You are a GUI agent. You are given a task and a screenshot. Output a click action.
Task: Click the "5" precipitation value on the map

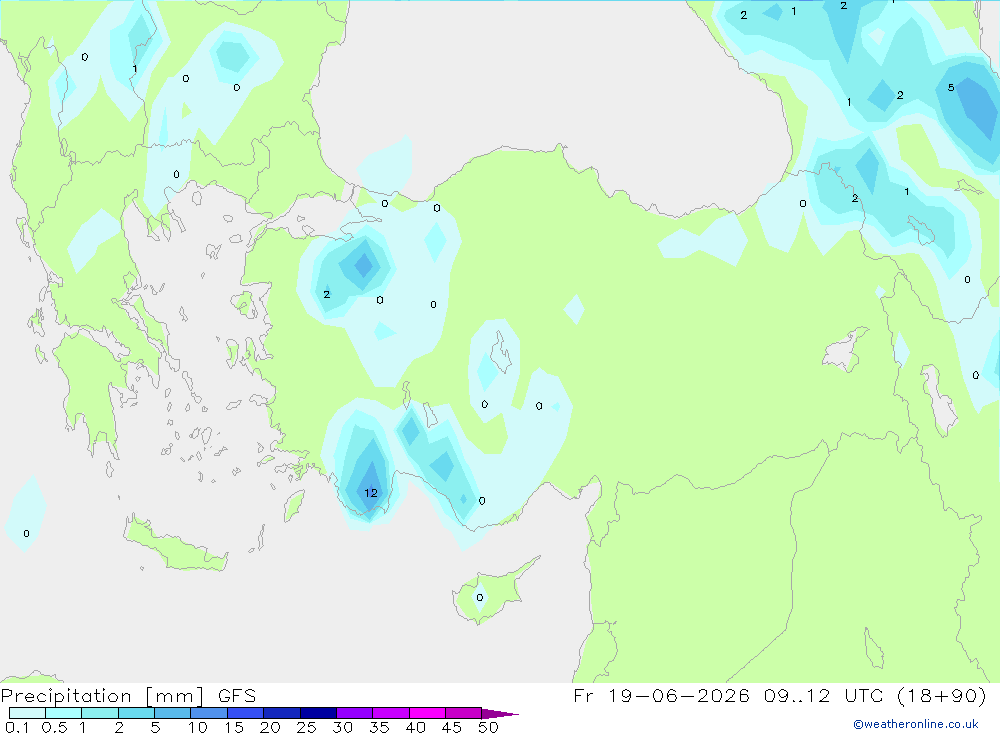tap(951, 87)
